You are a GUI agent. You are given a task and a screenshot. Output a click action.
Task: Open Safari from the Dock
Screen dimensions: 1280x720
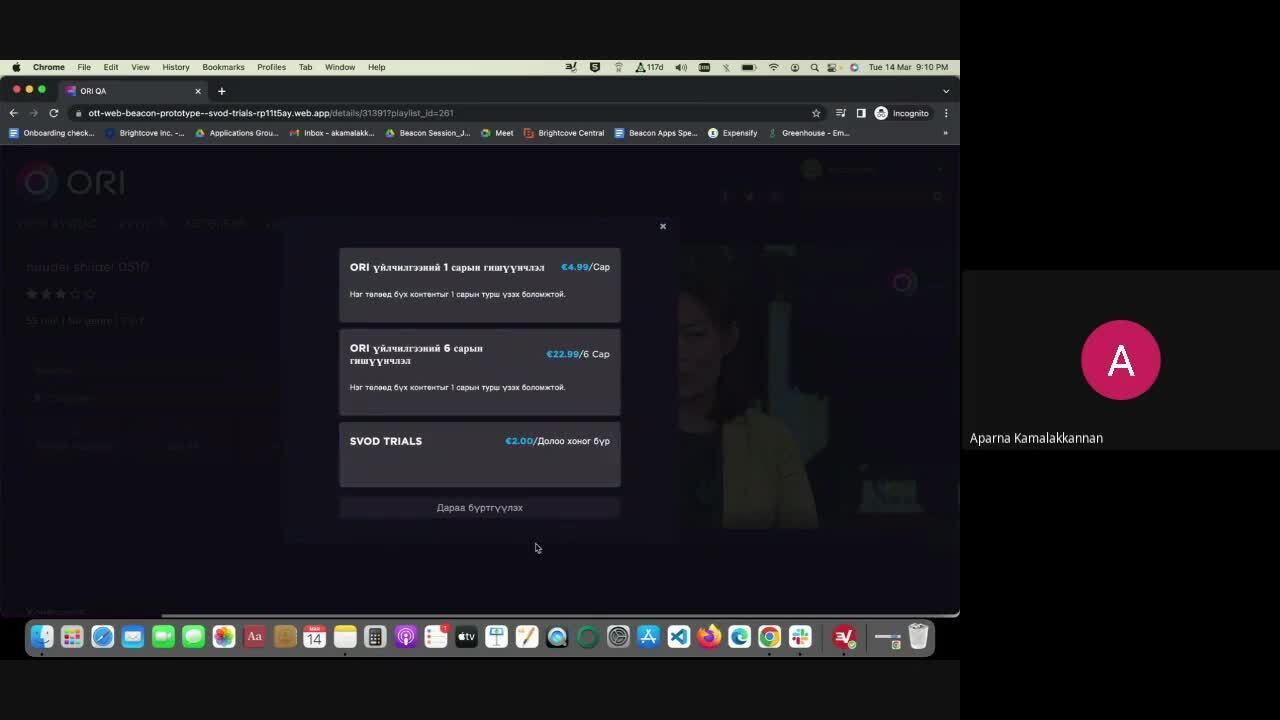click(x=103, y=637)
